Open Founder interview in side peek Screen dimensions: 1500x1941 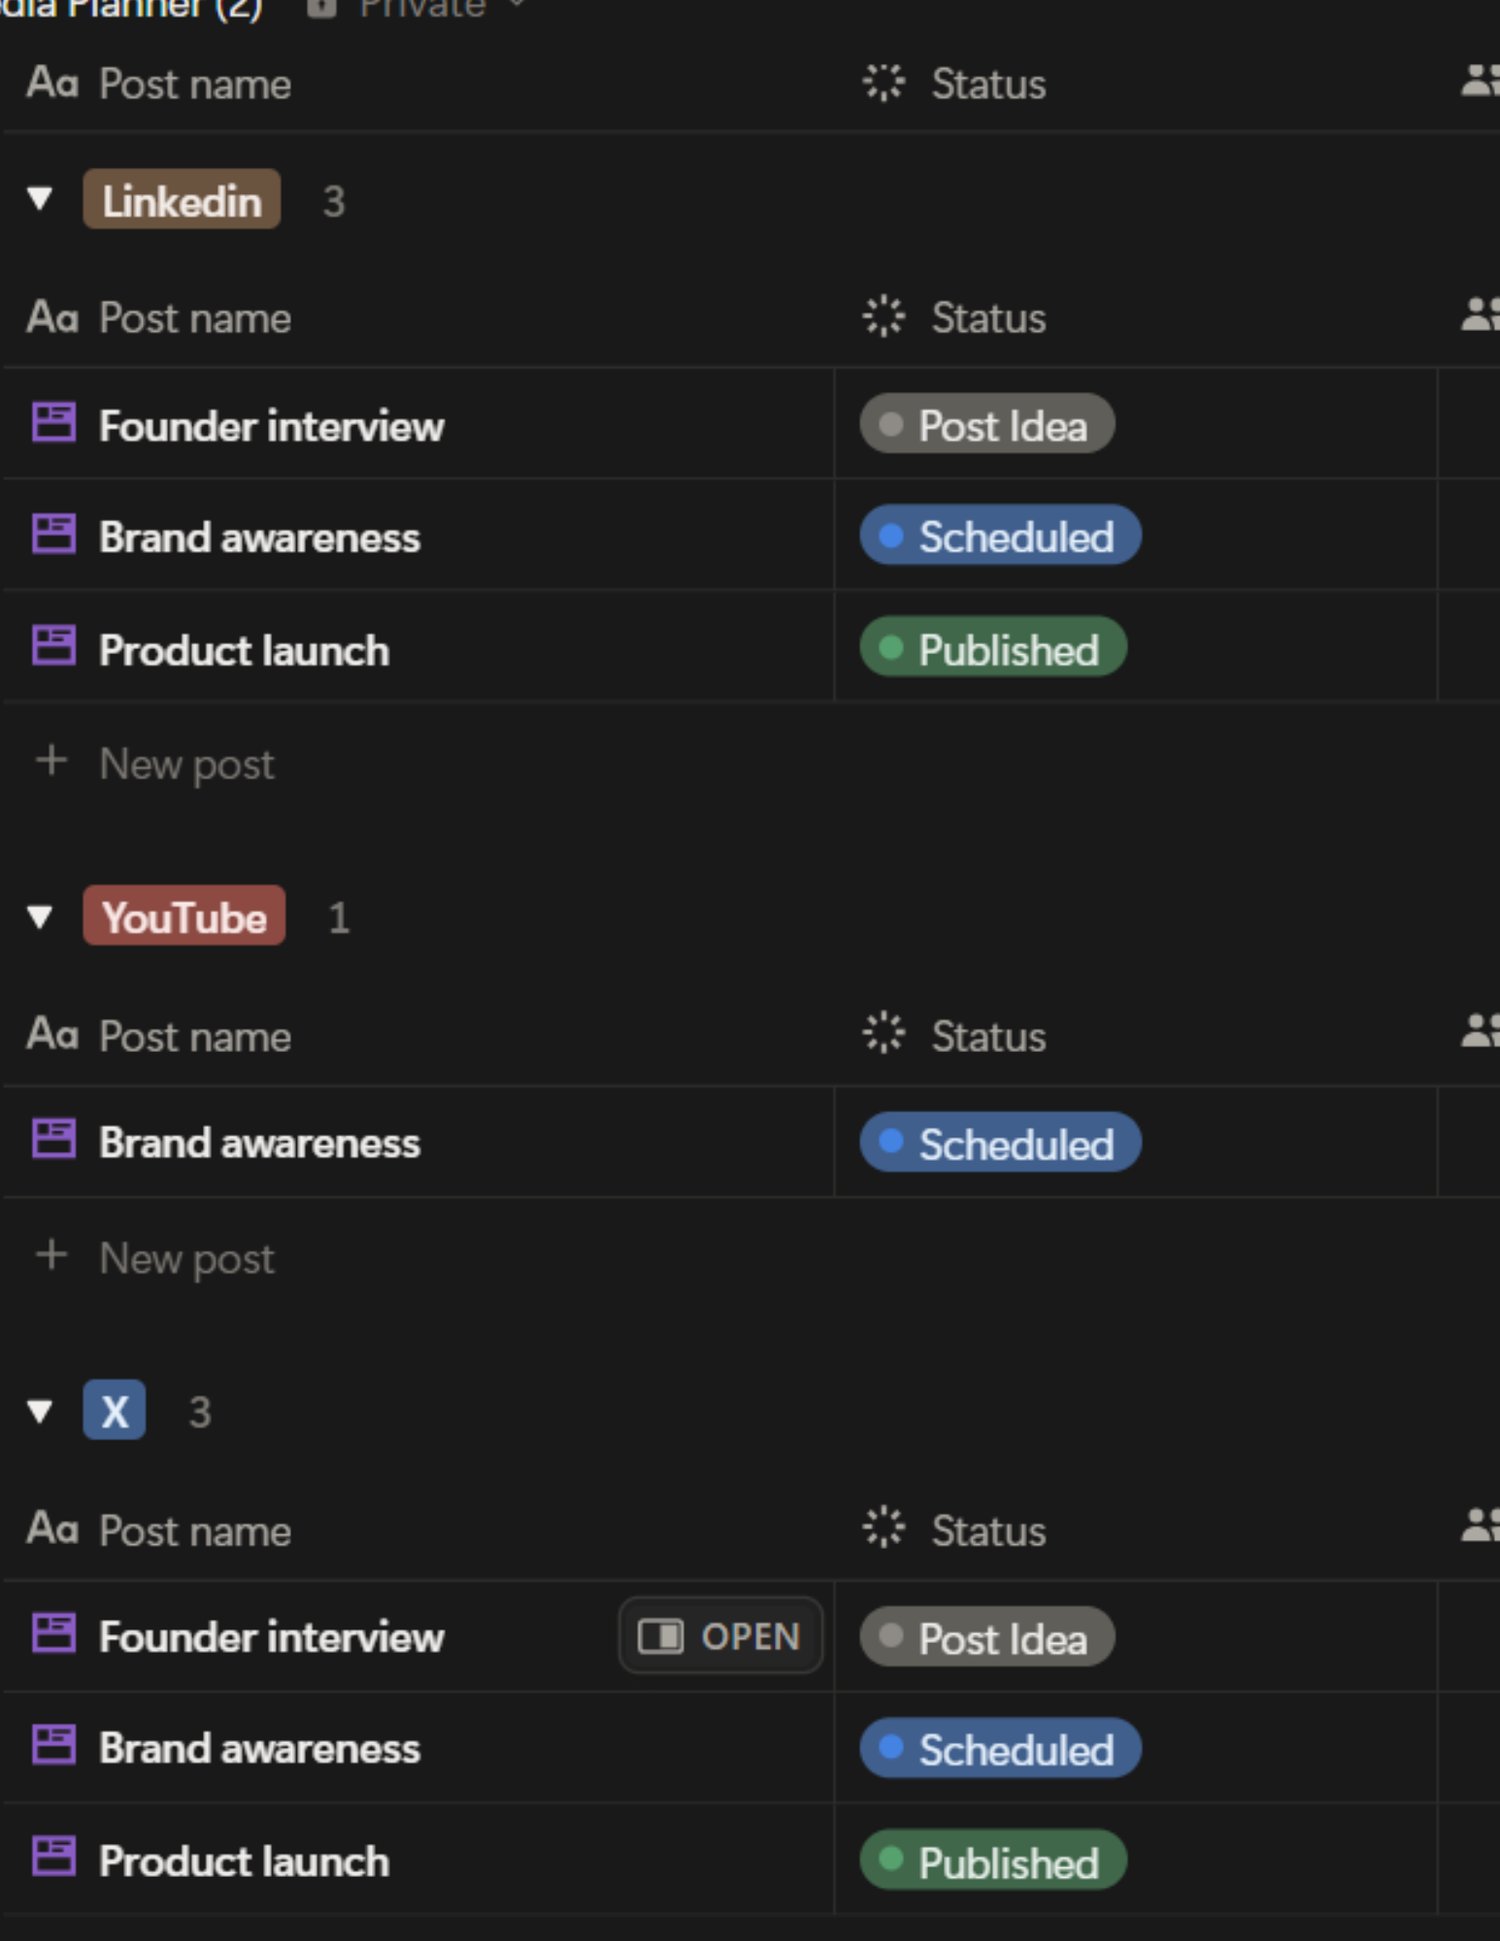tap(721, 1636)
